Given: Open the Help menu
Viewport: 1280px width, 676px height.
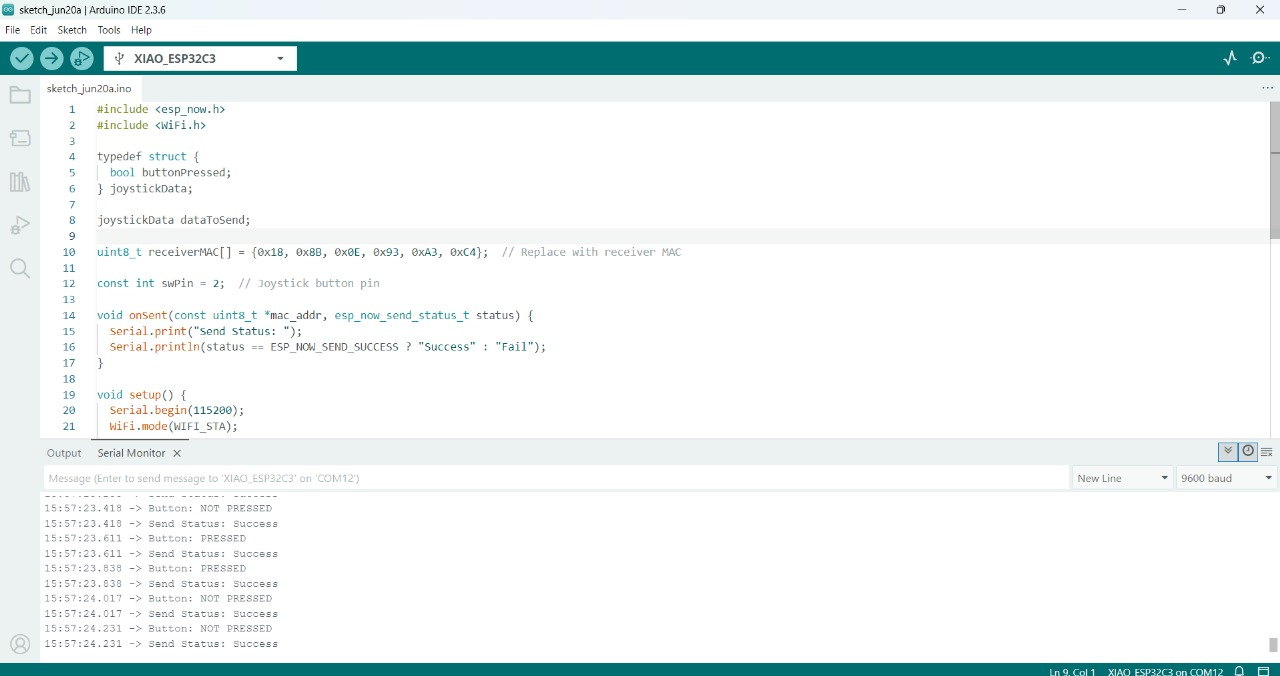Looking at the screenshot, I should [141, 30].
